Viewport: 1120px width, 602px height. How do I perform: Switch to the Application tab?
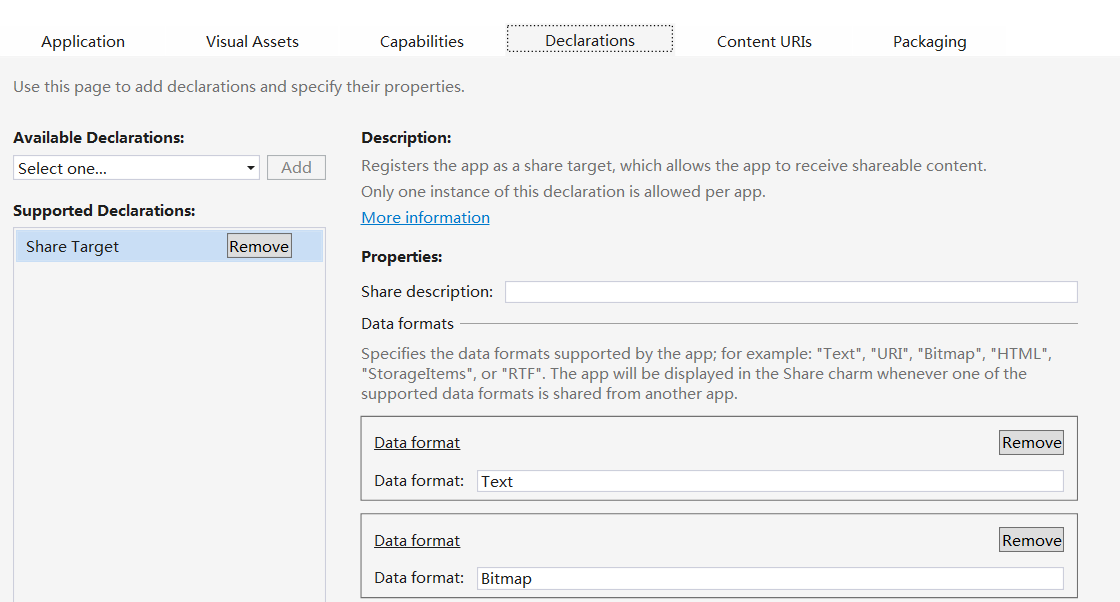83,41
